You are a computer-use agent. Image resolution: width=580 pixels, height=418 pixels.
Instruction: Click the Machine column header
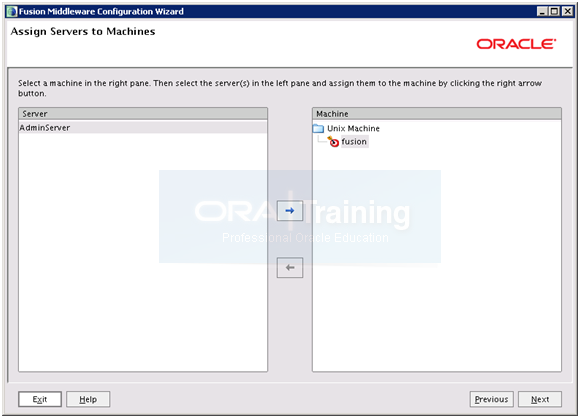click(x=436, y=114)
